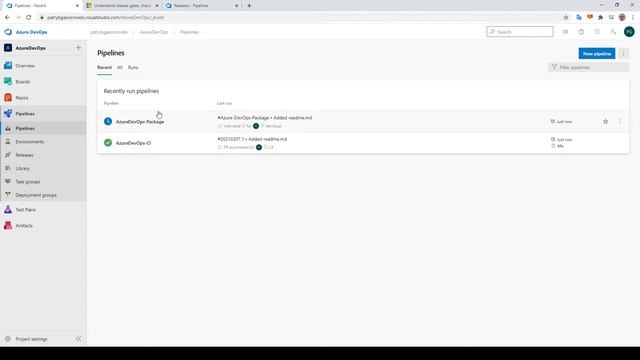Click the Search box in header
The height and width of the screenshot is (360, 640).
pyautogui.click(x=520, y=32)
